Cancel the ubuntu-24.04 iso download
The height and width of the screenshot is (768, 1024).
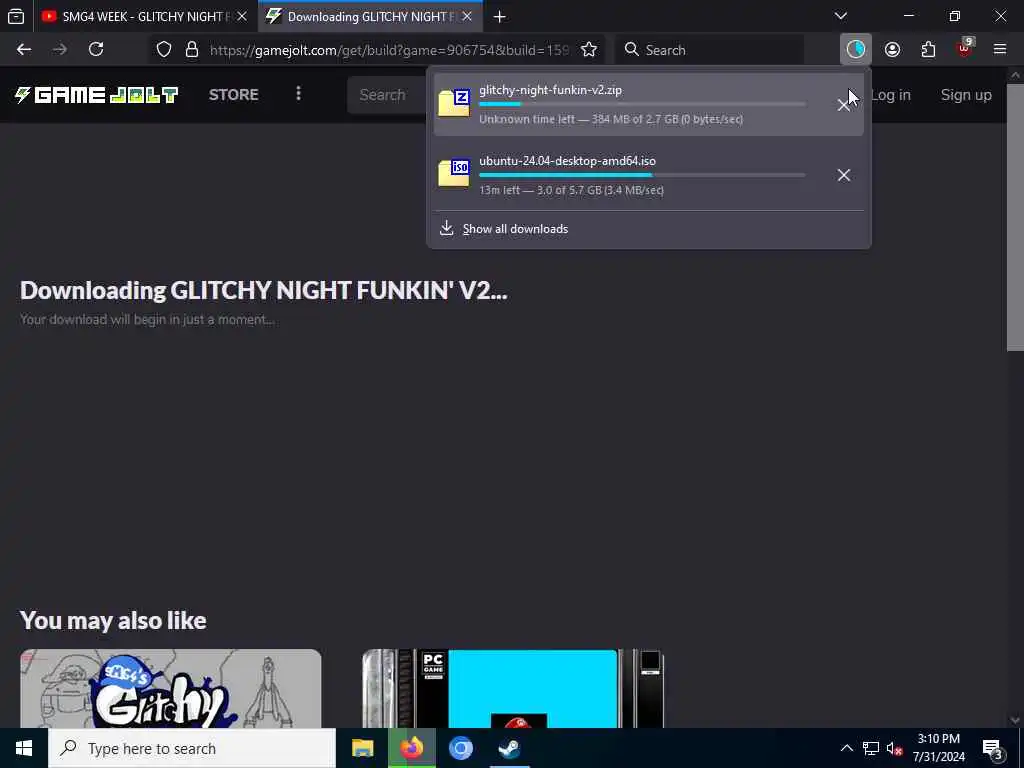tap(844, 175)
